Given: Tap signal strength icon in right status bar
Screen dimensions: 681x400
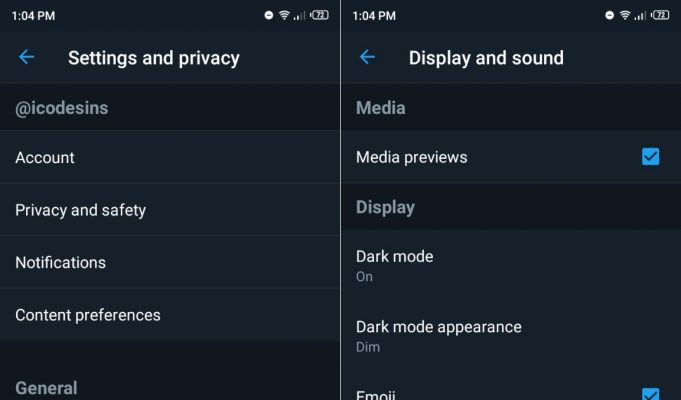Looking at the screenshot, I should tap(640, 16).
